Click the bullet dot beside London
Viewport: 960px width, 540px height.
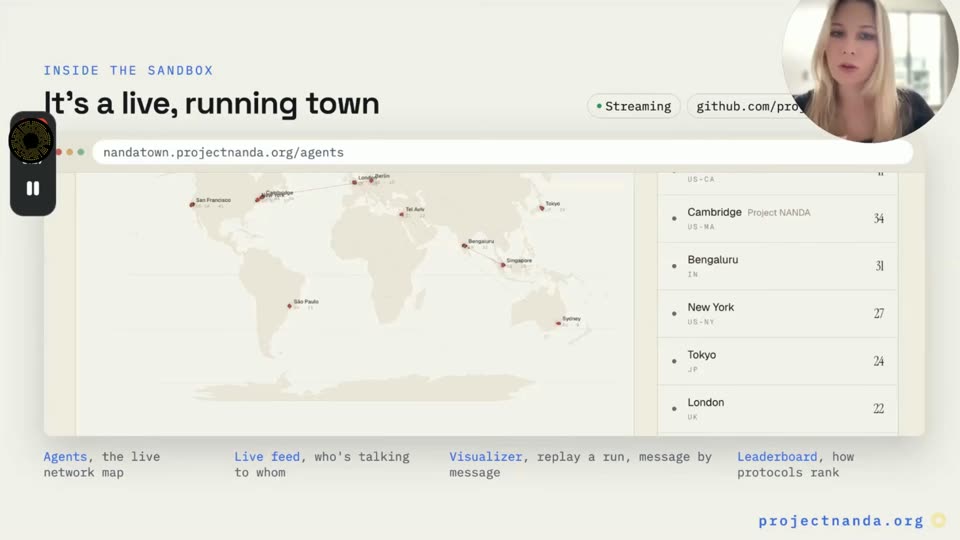[674, 409]
